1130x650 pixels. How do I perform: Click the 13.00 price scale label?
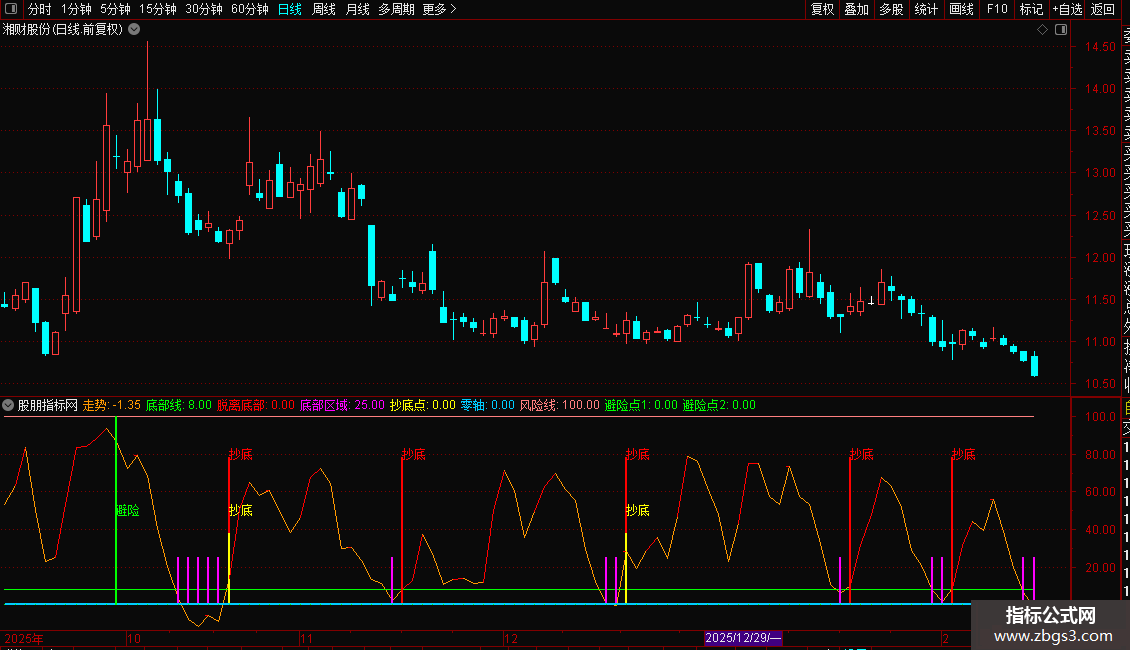pos(1100,173)
